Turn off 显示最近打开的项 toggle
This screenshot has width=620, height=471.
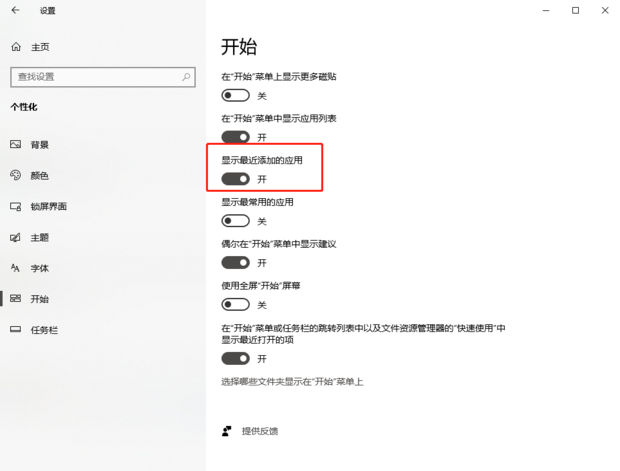point(236,358)
